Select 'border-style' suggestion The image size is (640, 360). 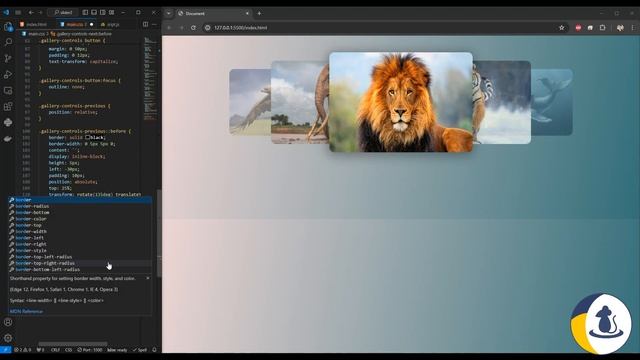coord(80,250)
